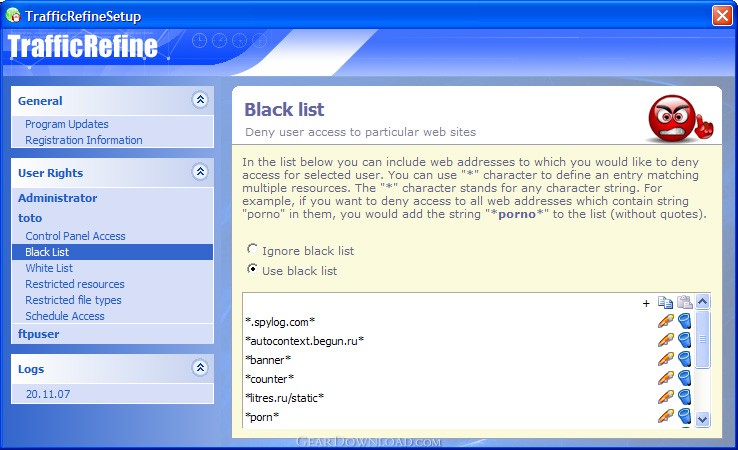Select Ignore black list radio button
738x450 pixels.
(252, 249)
